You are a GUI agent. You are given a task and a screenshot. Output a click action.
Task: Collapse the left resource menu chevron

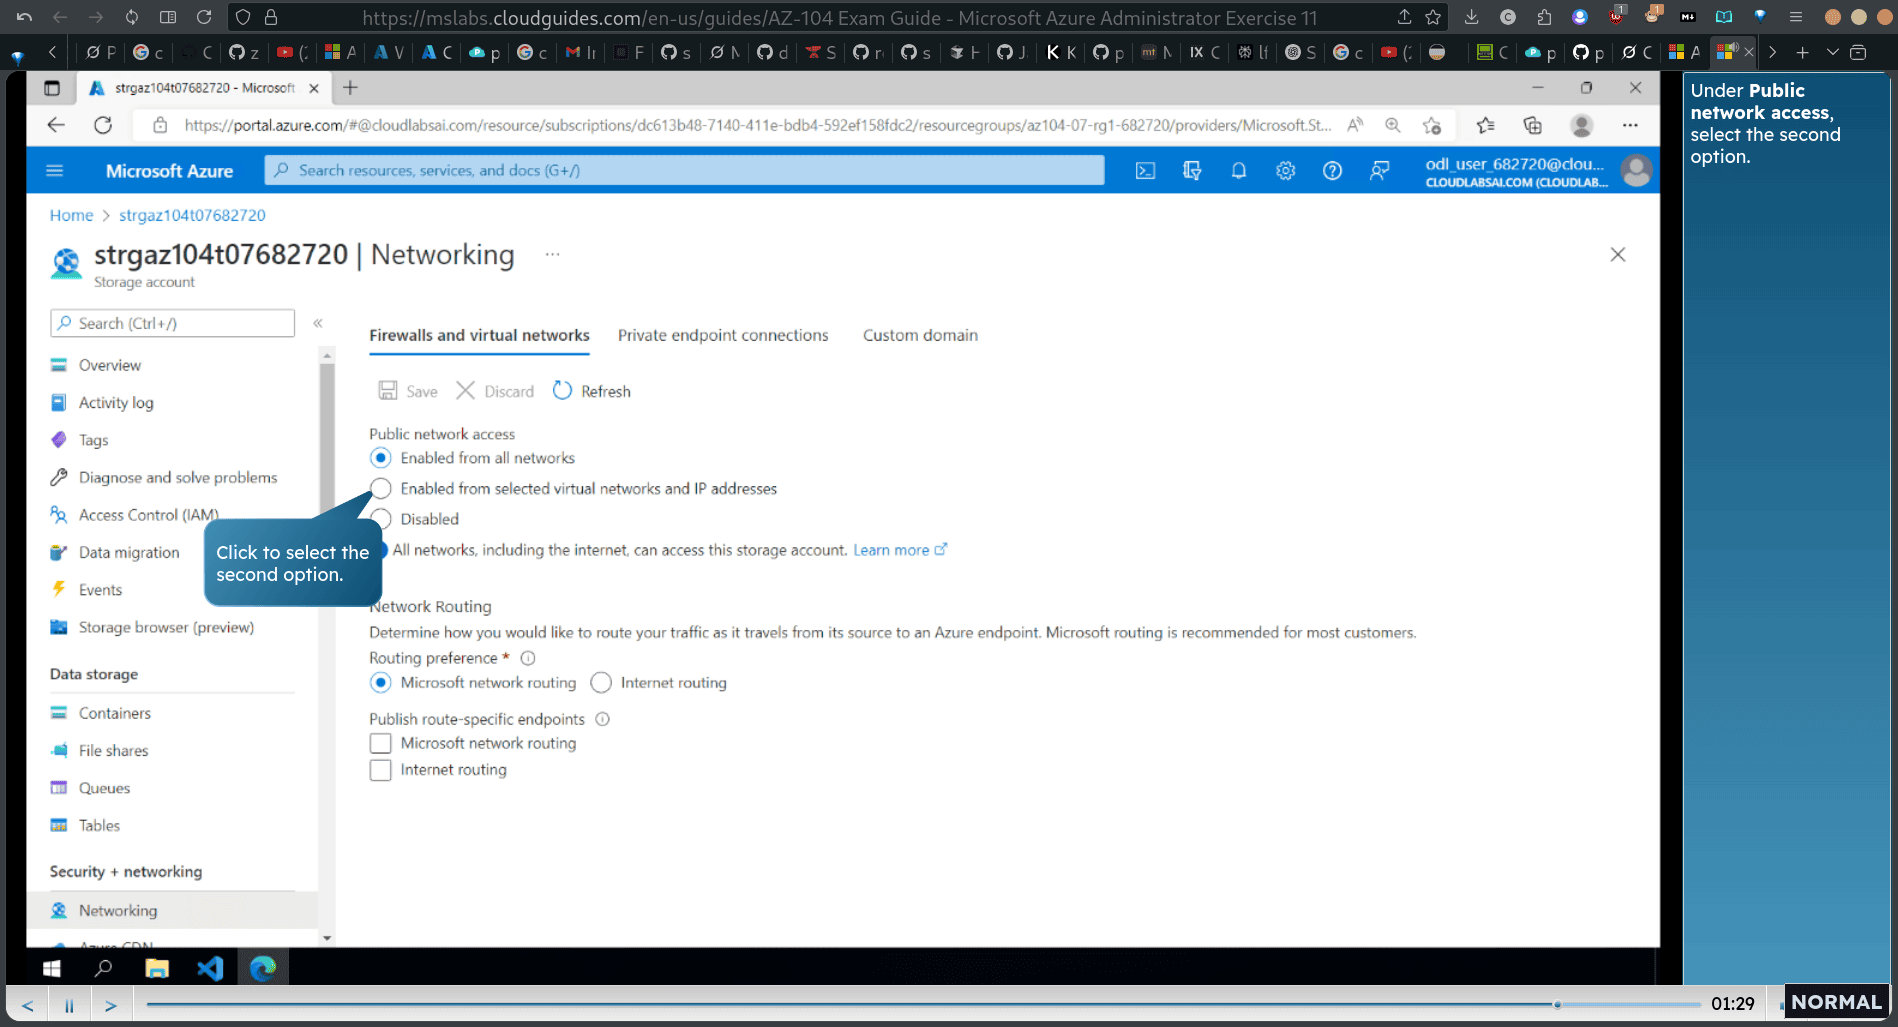click(x=318, y=323)
